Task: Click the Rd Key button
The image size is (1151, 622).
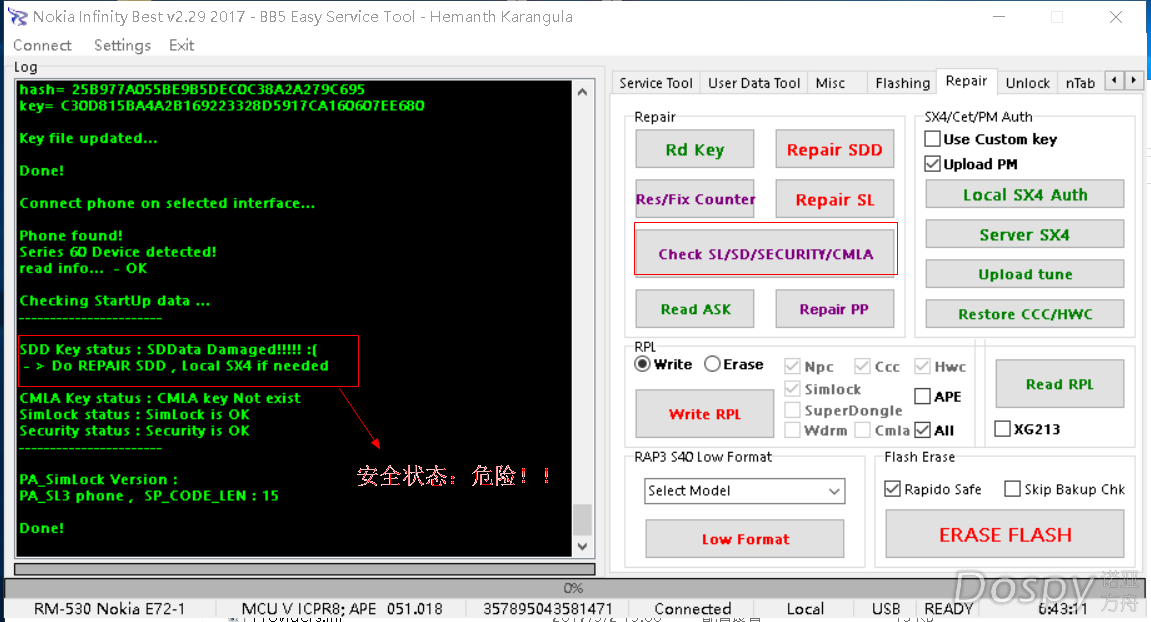Action: point(694,150)
